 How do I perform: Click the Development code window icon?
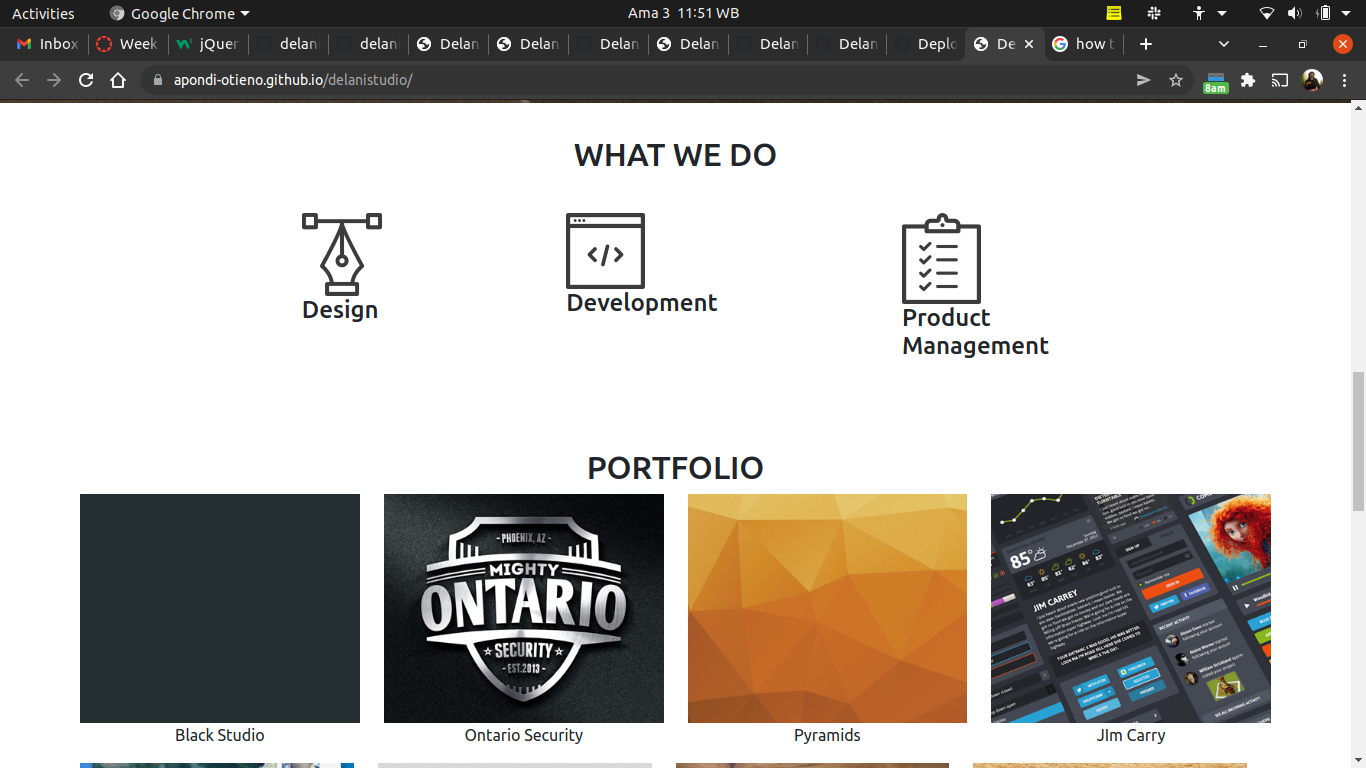605,251
